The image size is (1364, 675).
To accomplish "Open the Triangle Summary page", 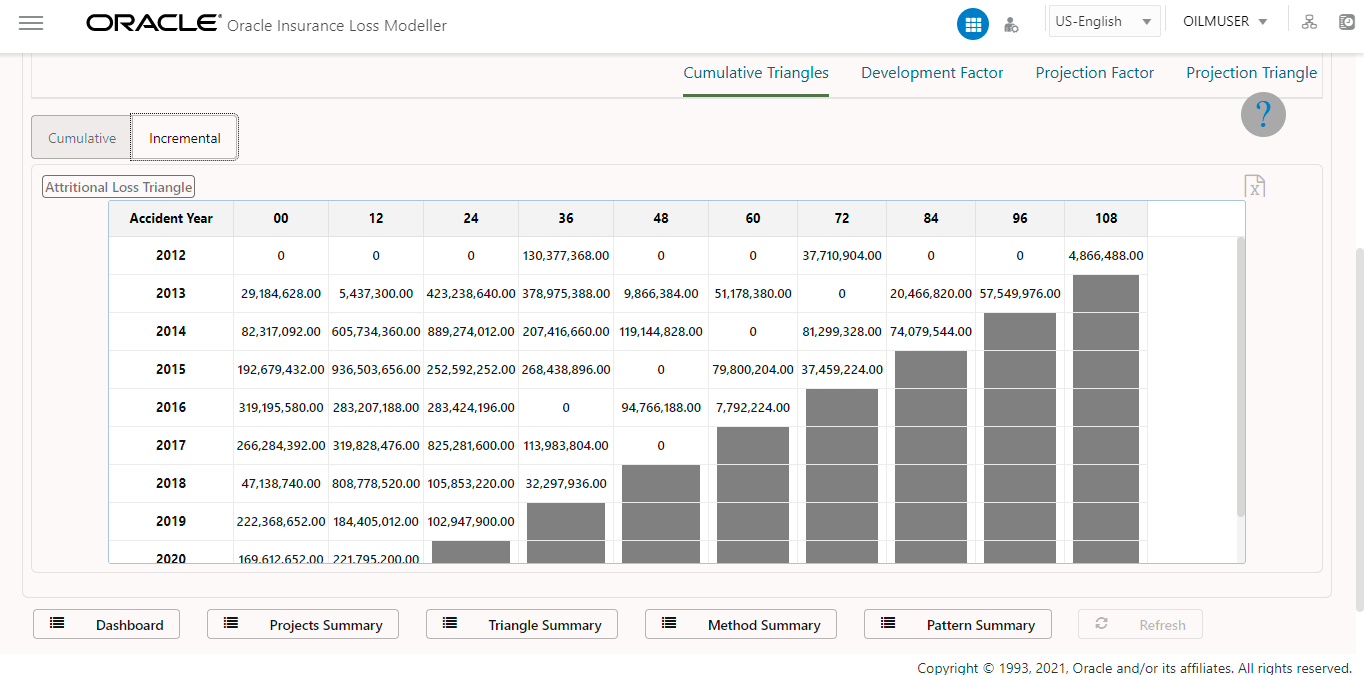I will pos(521,624).
